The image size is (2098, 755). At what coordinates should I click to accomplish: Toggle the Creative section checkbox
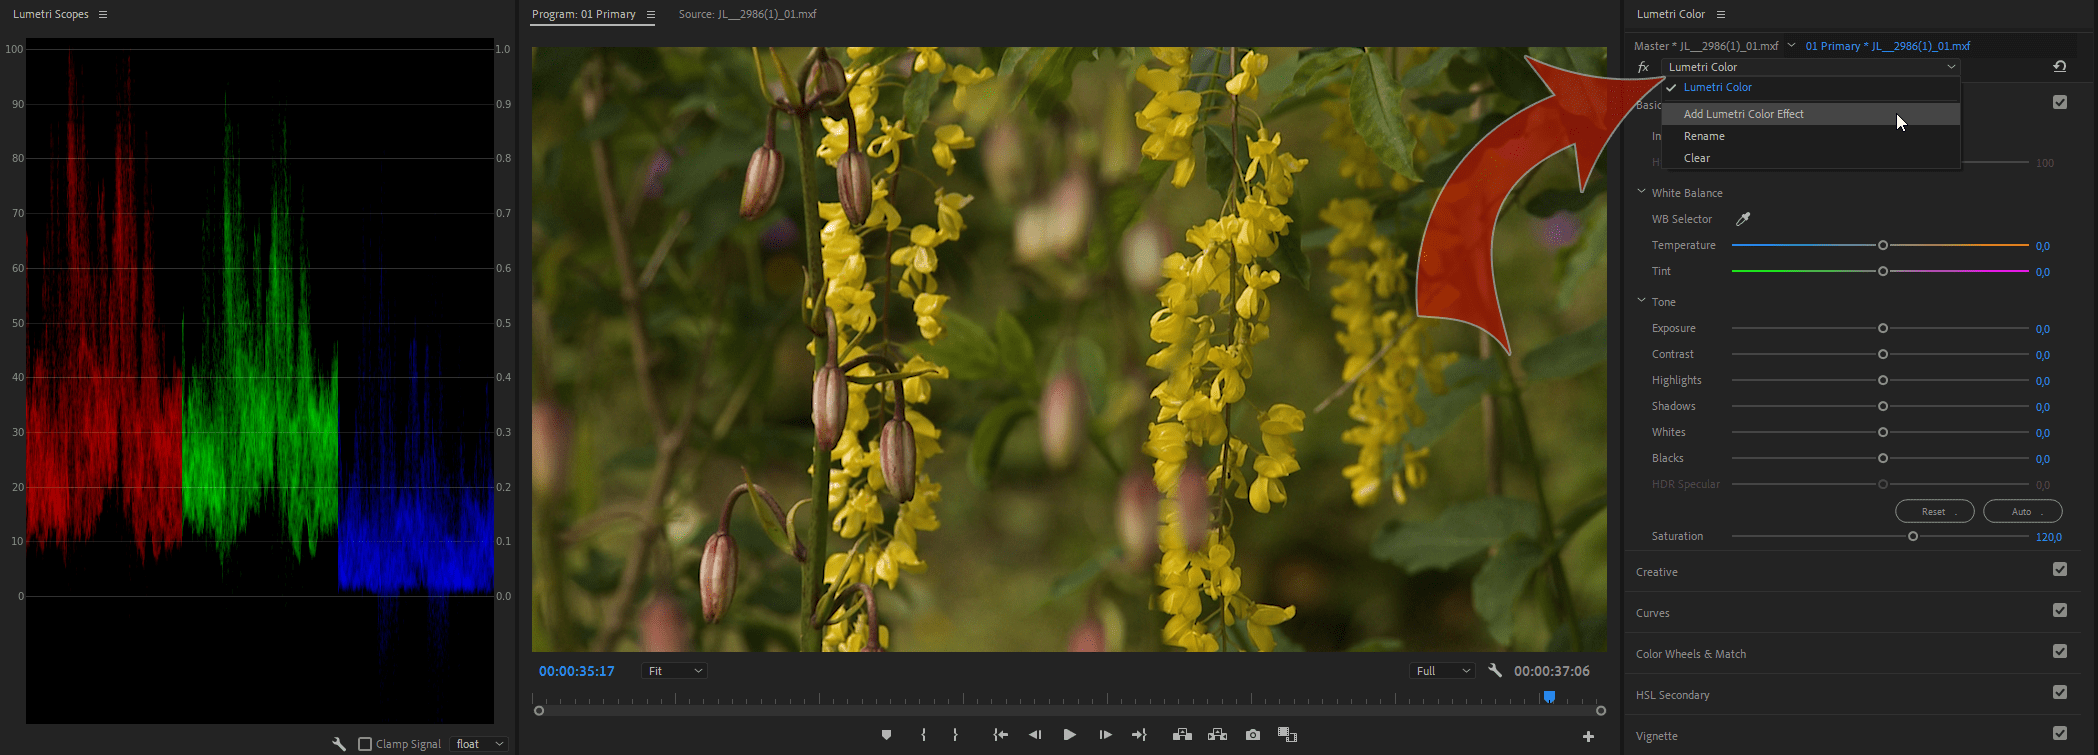[x=2060, y=569]
